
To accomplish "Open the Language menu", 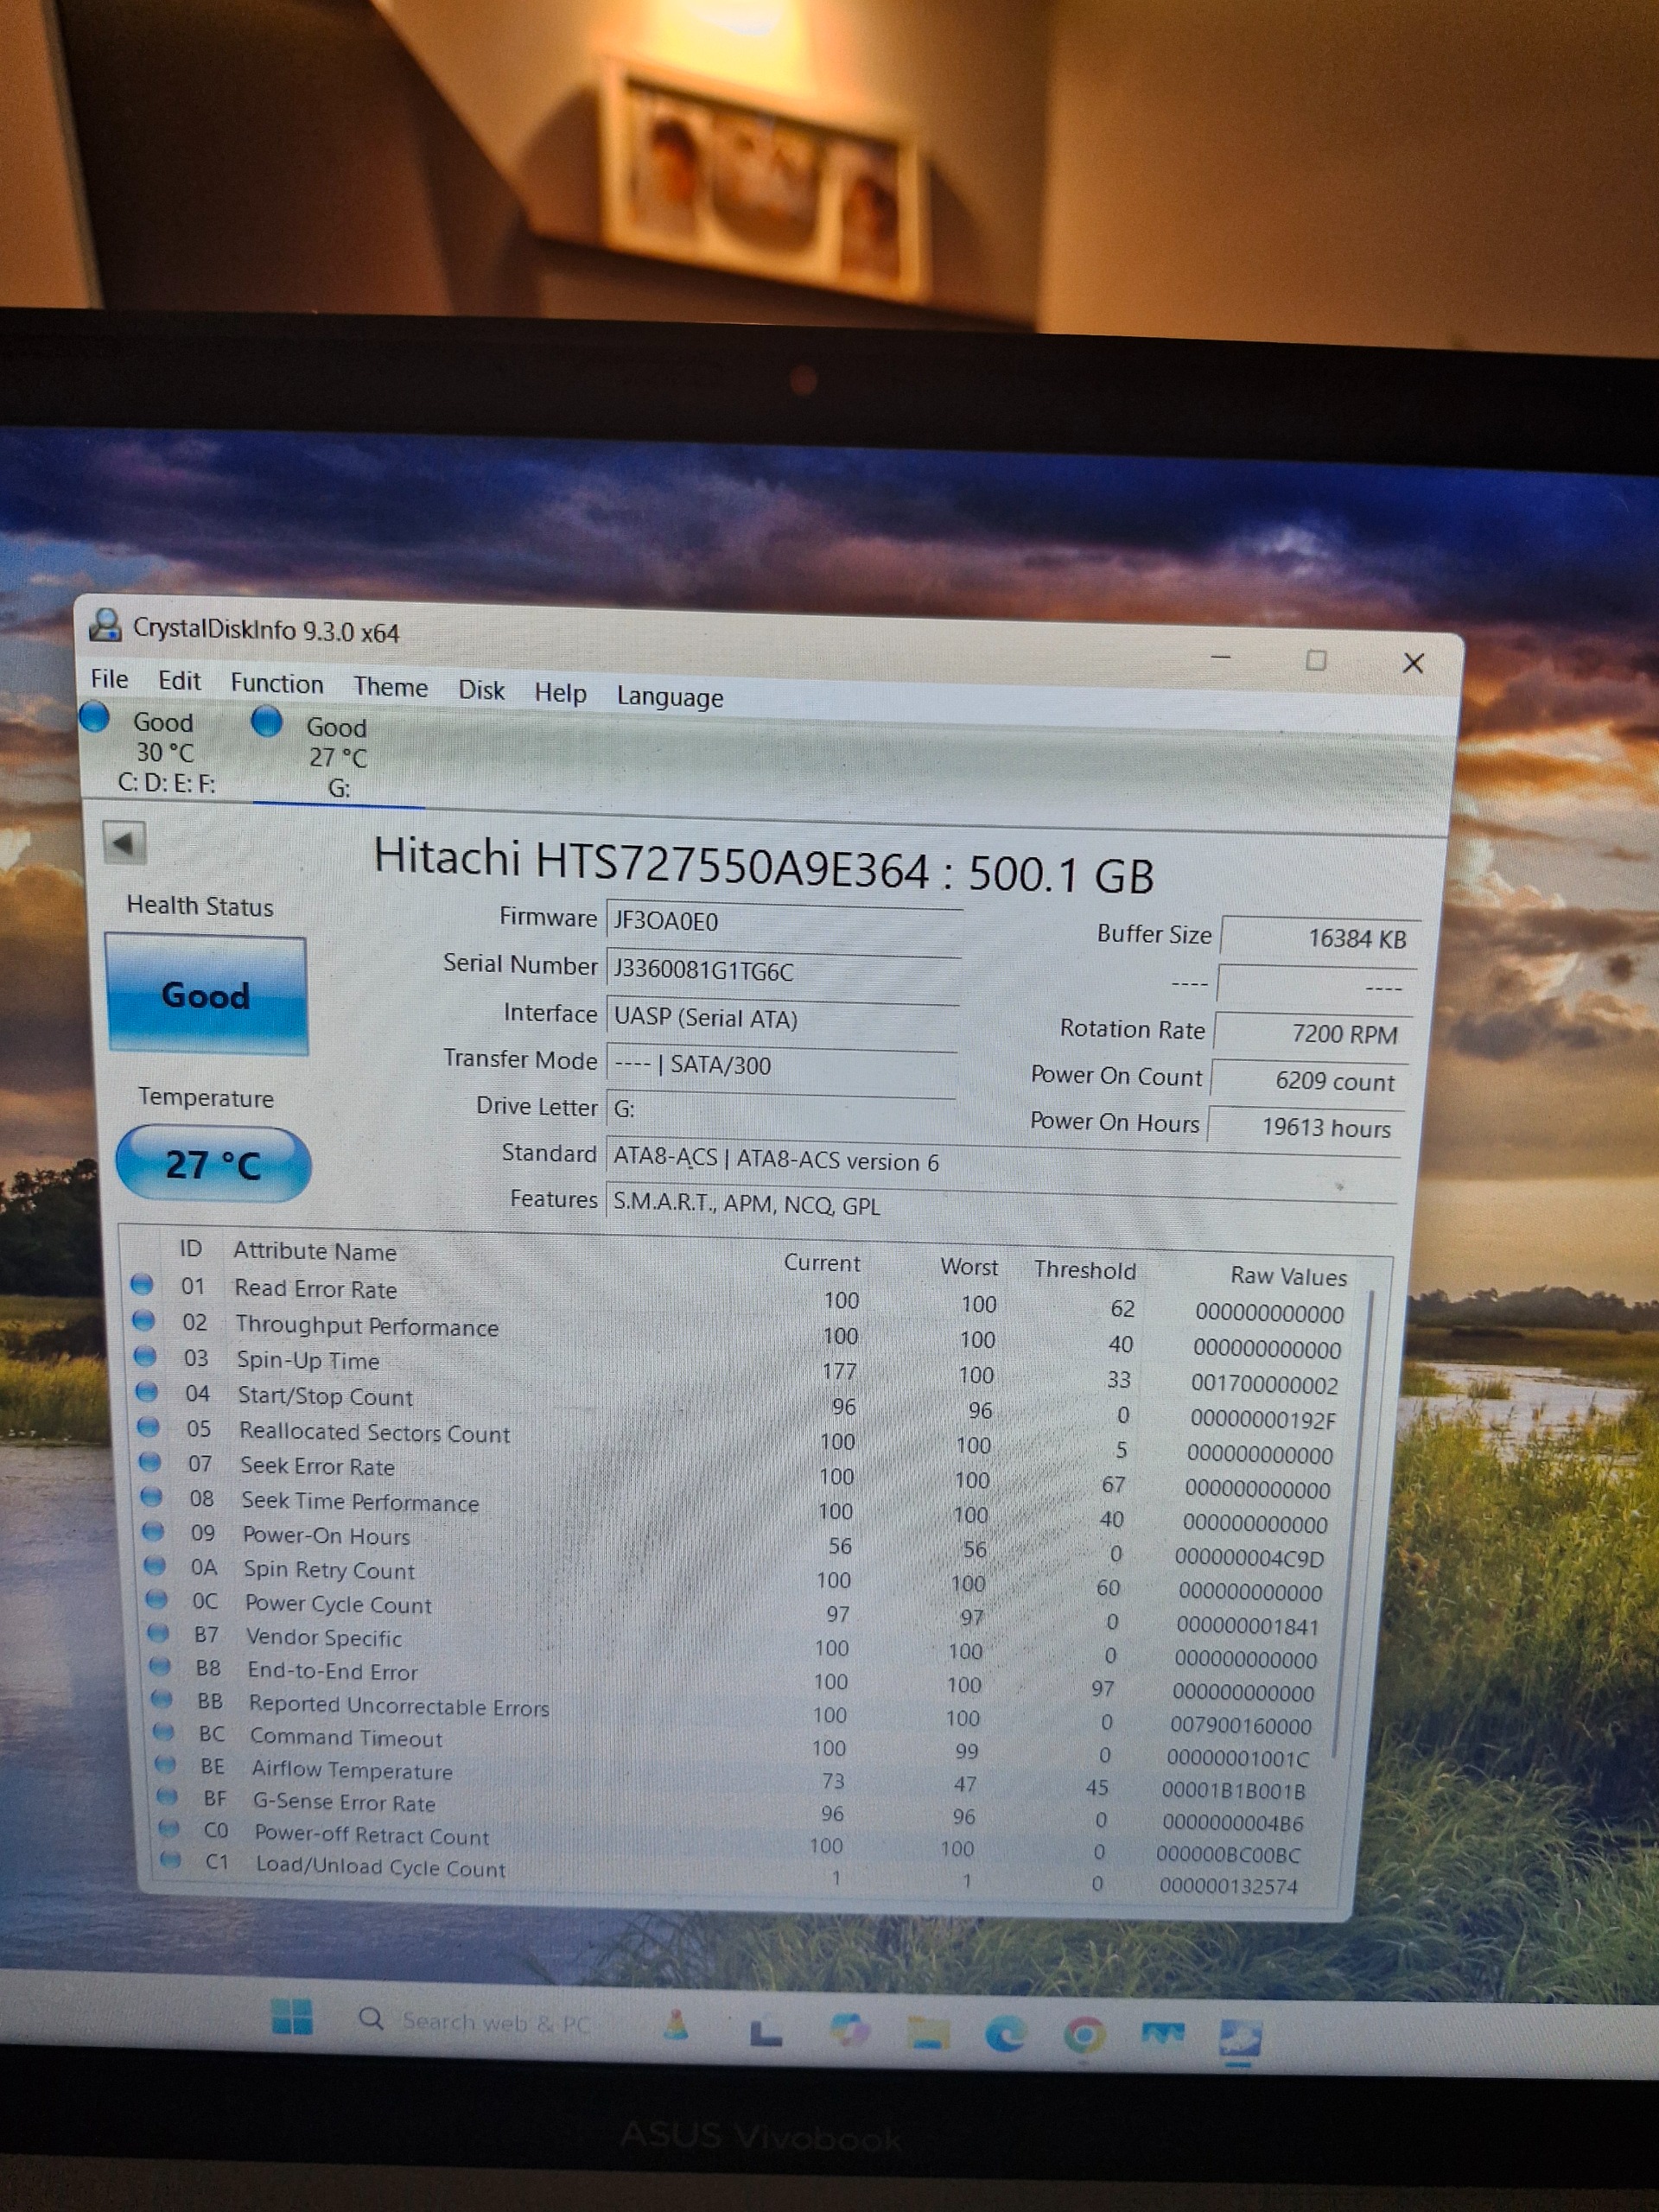I will pyautogui.click(x=669, y=698).
